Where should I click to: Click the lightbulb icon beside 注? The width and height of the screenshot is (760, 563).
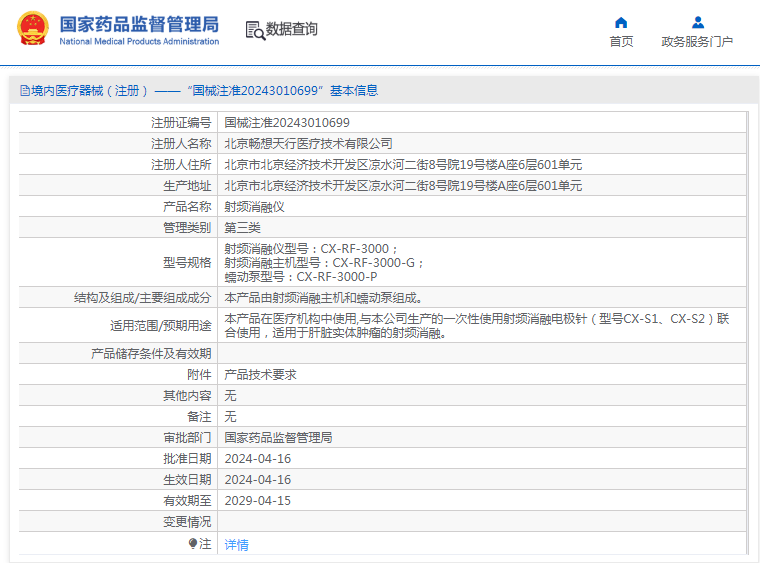193,544
